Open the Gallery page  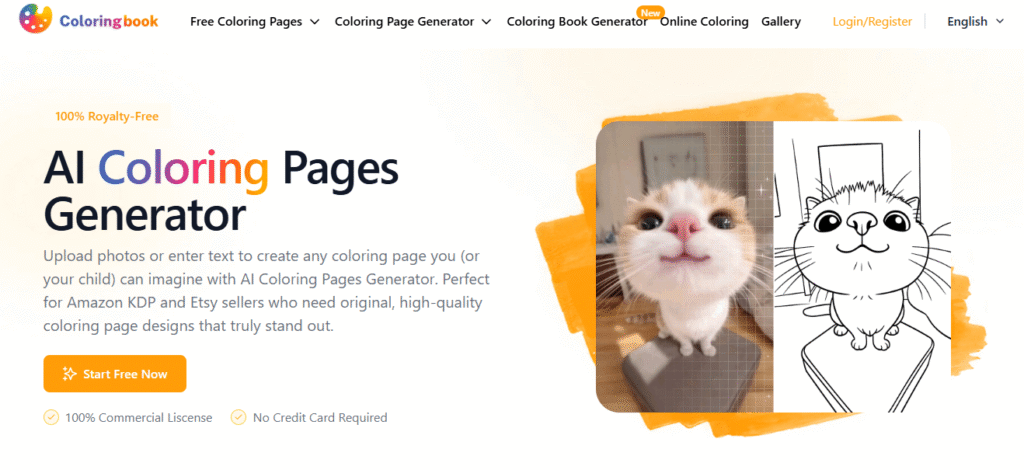(780, 22)
